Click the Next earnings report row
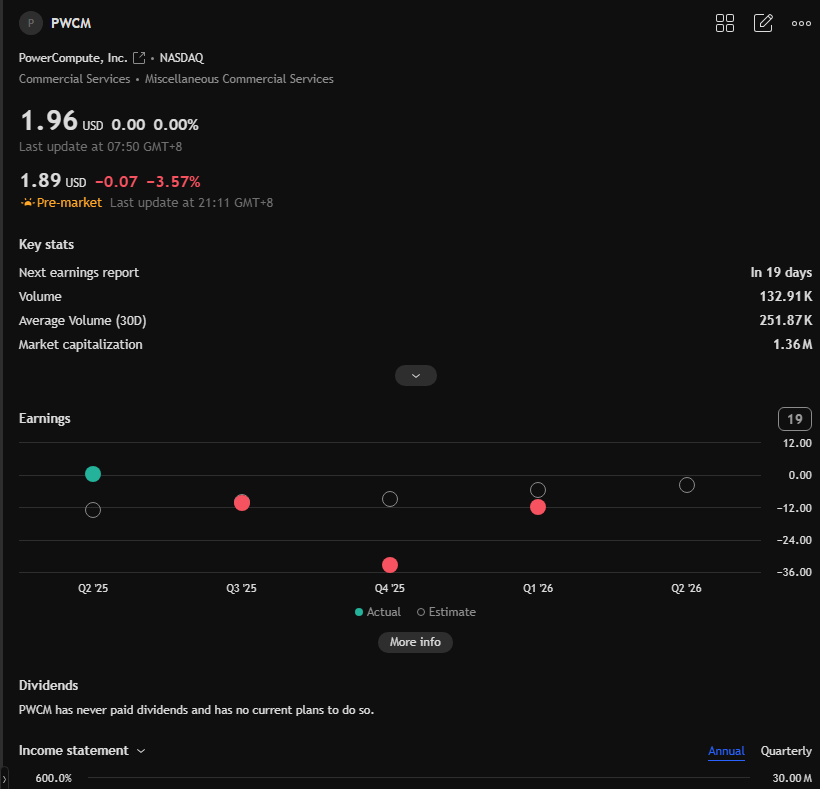Screen dimensions: 820x789 (415, 272)
